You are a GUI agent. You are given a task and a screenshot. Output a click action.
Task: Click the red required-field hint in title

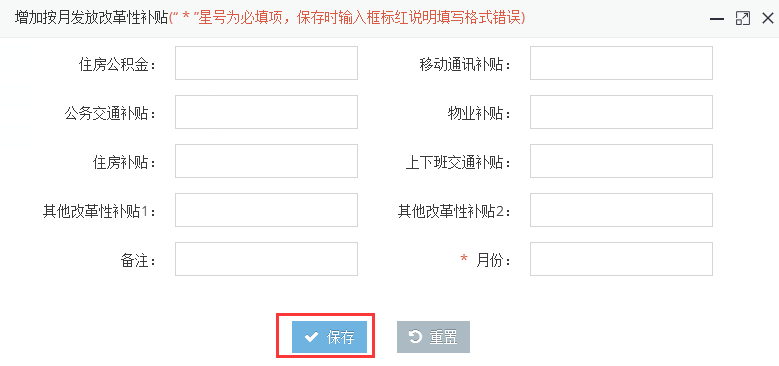[347, 19]
